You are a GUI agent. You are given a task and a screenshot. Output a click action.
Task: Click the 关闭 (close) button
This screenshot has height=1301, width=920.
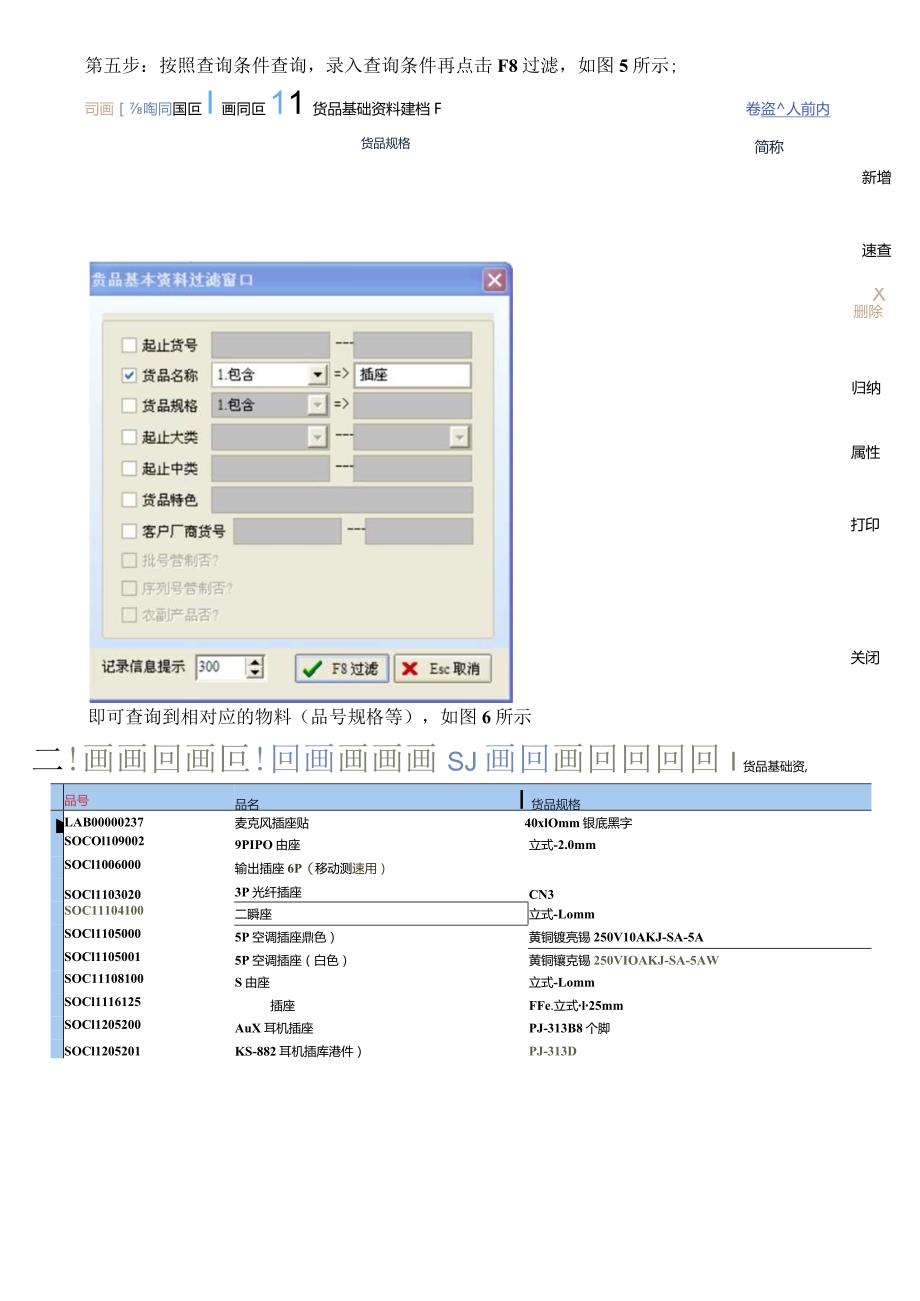(x=866, y=657)
